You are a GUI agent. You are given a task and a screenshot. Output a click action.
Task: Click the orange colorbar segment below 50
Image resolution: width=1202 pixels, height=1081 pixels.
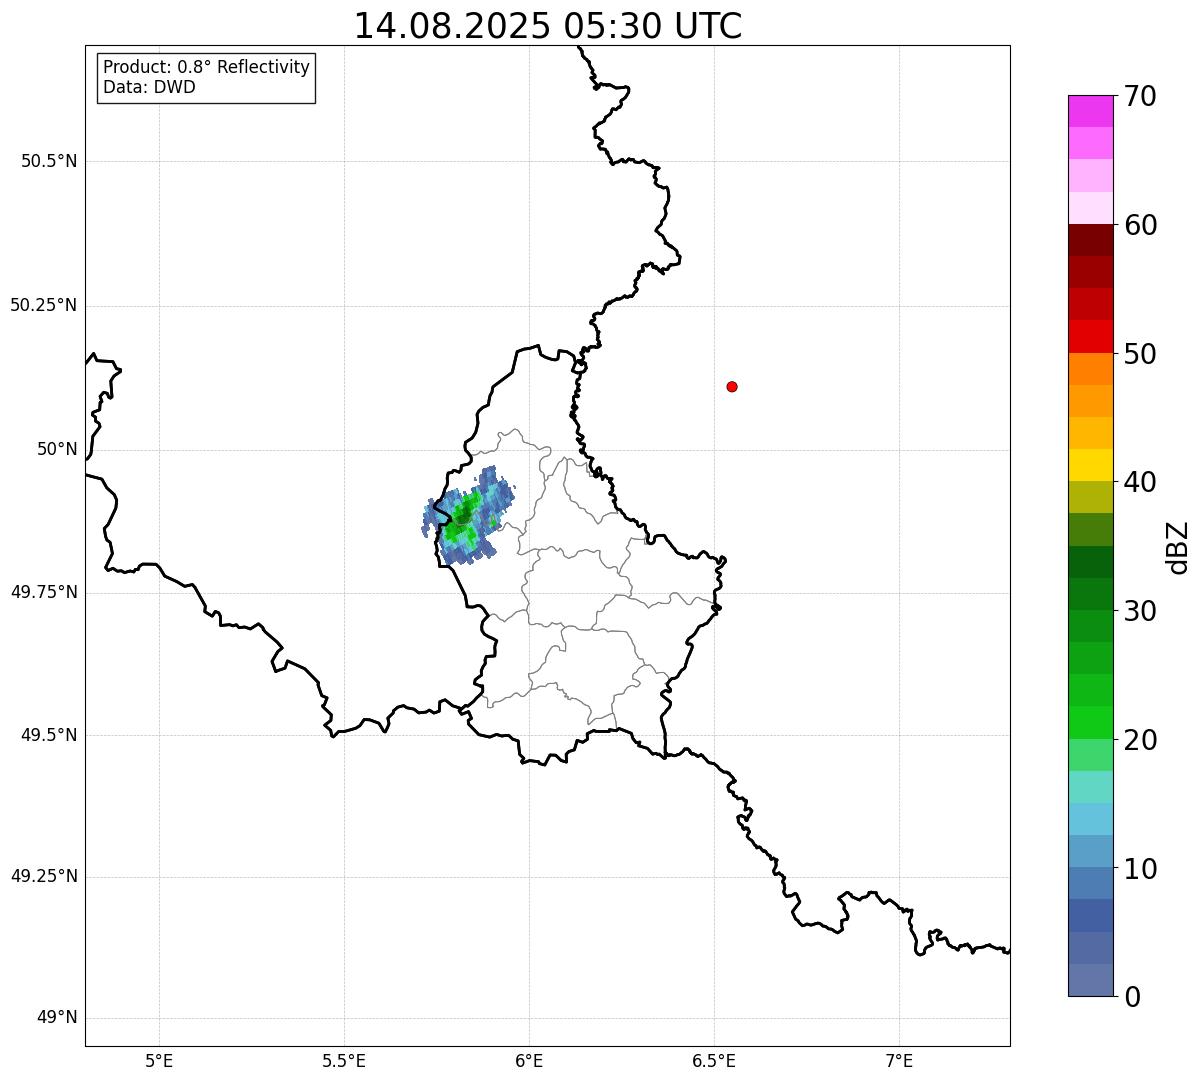[1090, 369]
